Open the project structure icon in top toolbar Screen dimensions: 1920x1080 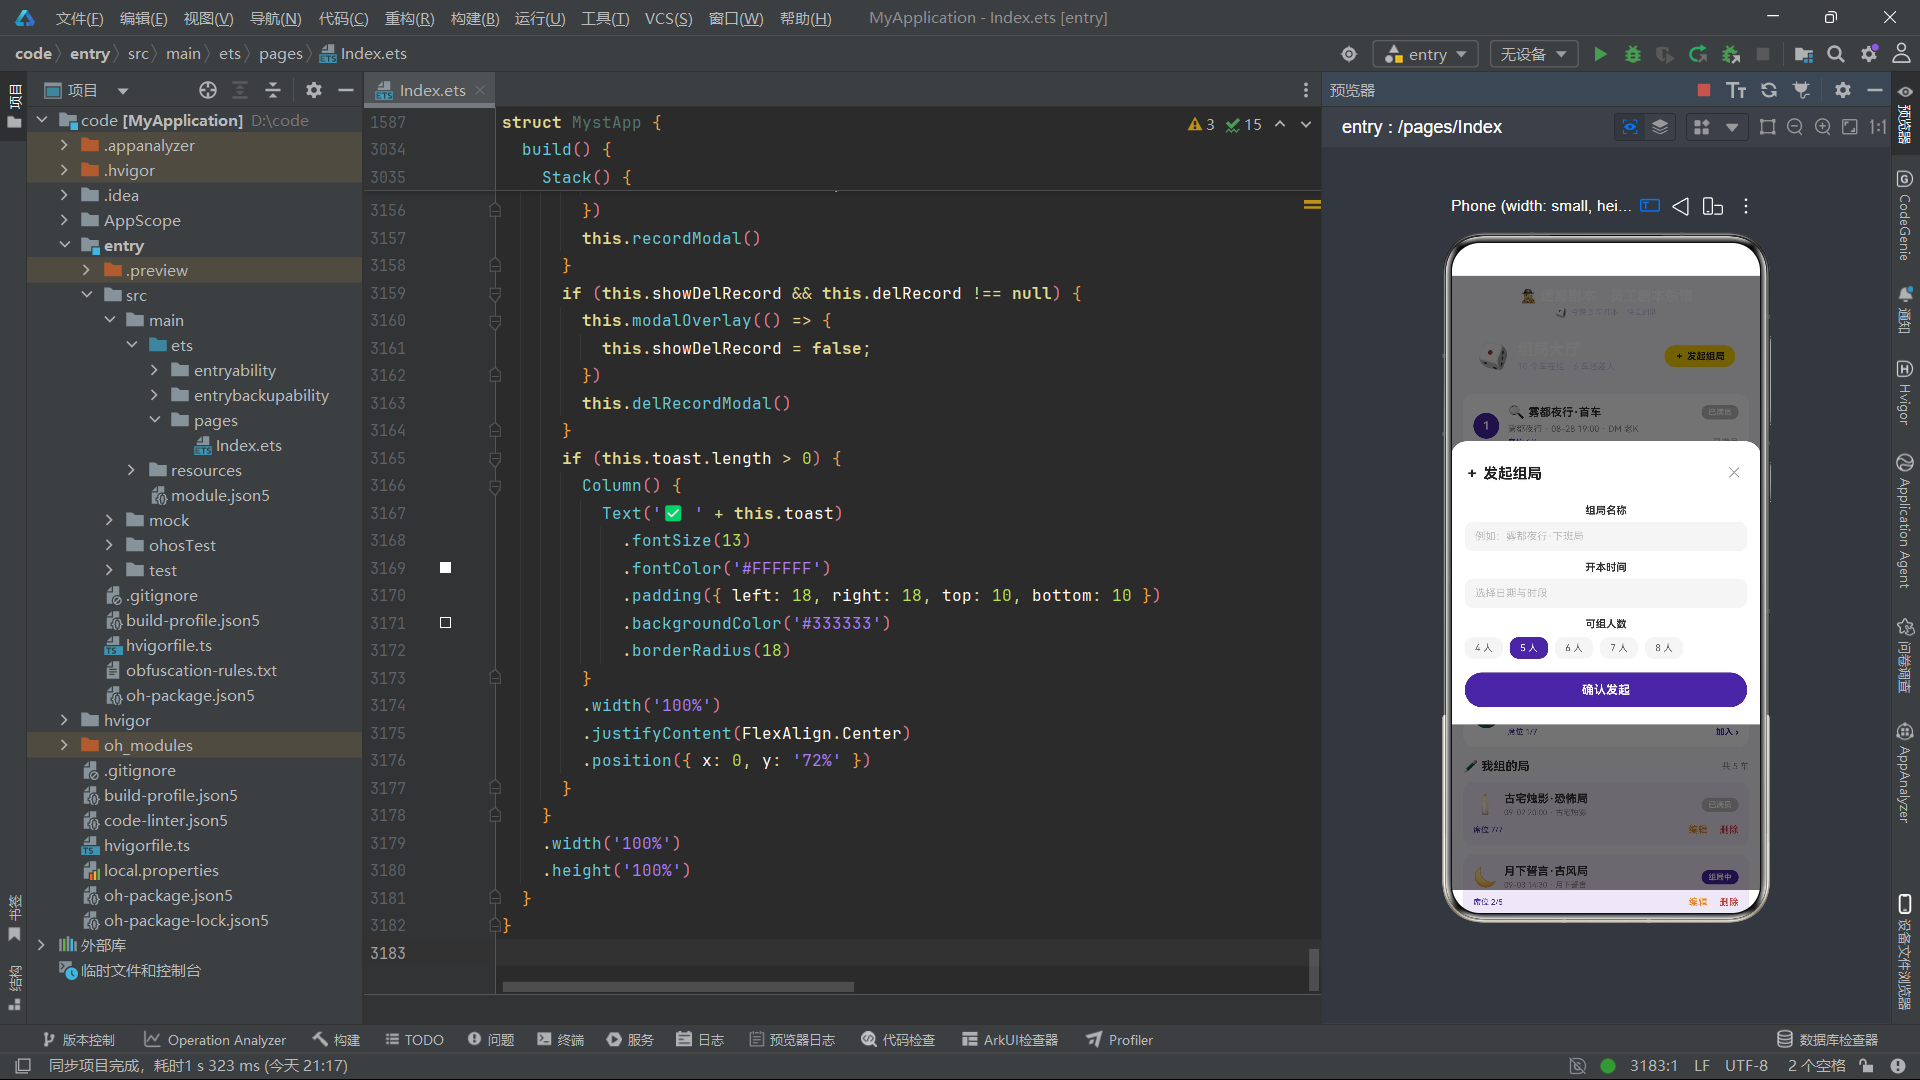(1803, 54)
